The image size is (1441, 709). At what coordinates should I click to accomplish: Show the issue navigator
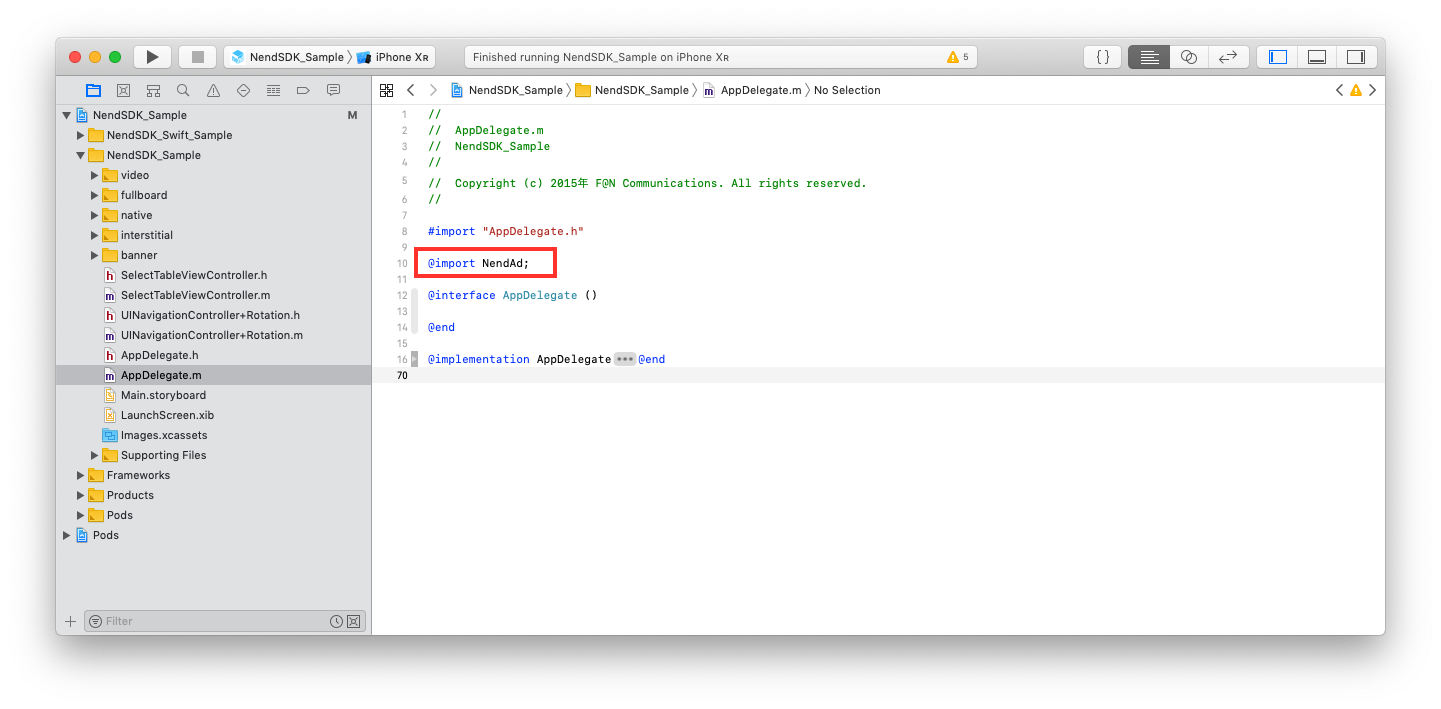(x=213, y=90)
